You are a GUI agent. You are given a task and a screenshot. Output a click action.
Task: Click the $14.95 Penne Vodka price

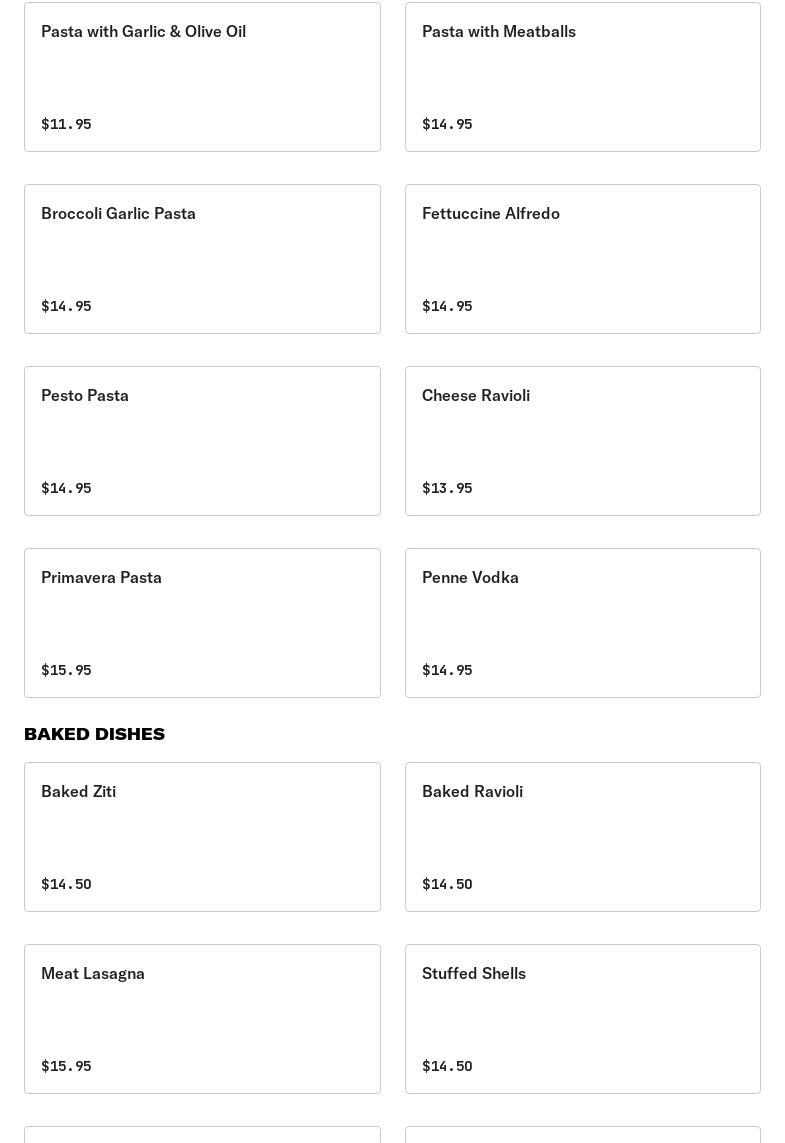pos(447,670)
